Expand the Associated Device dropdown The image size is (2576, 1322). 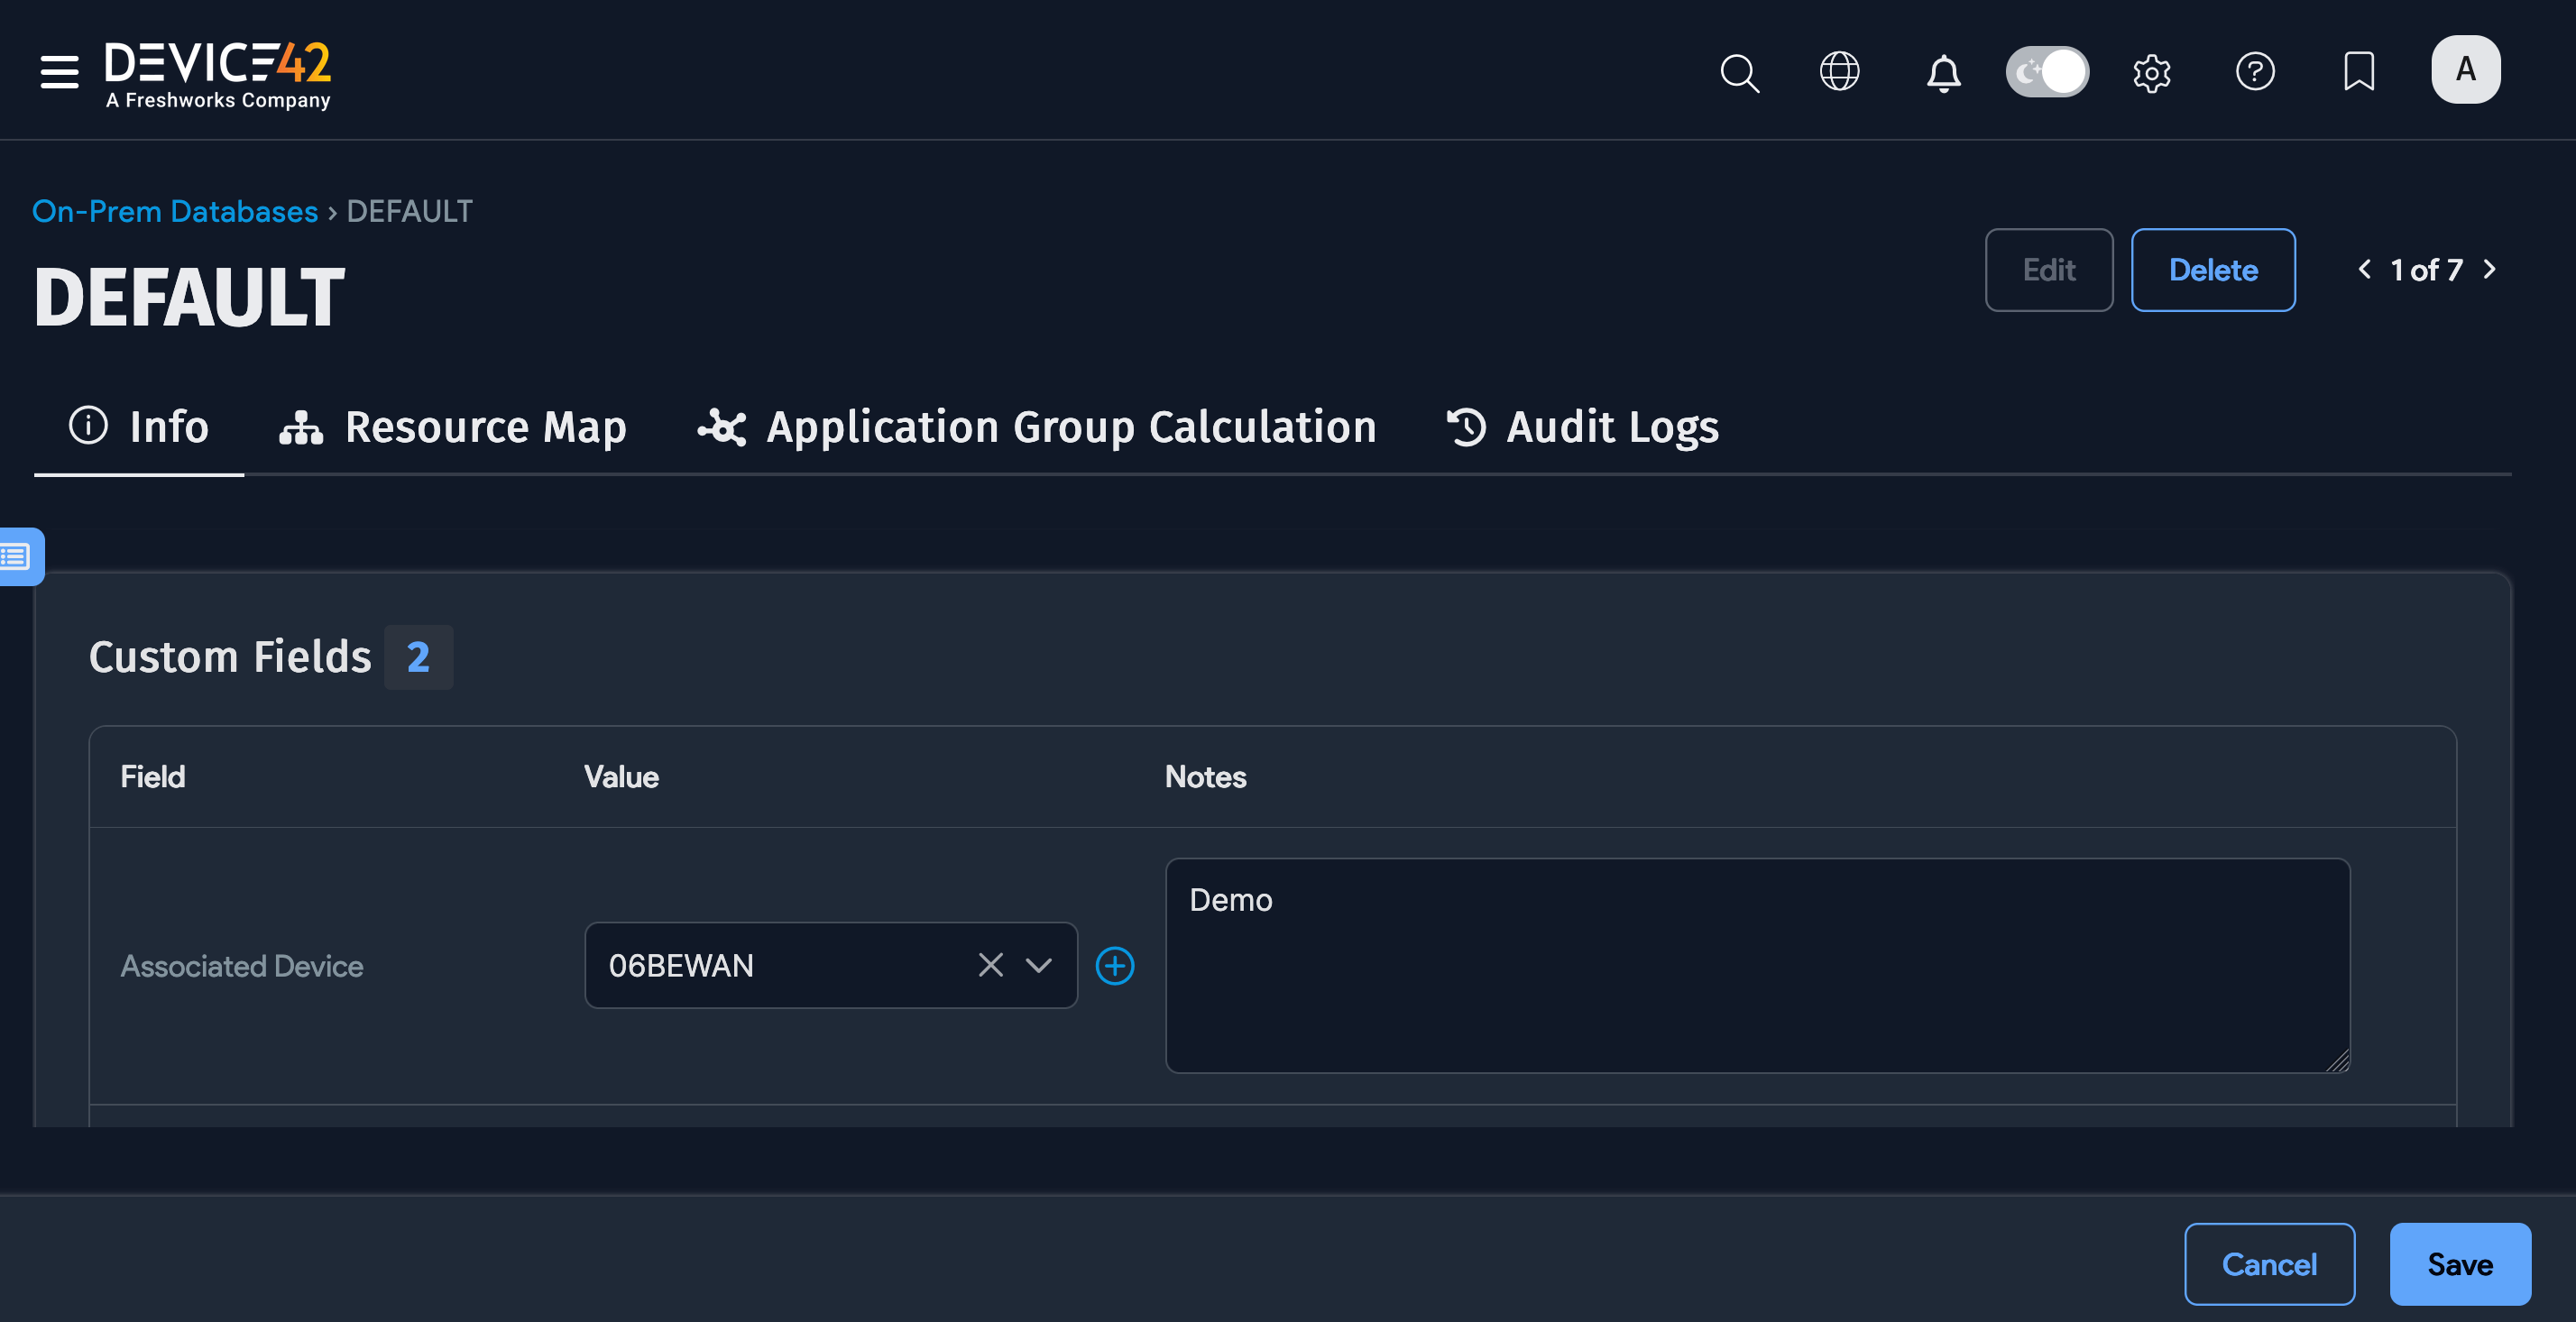pos(1039,965)
